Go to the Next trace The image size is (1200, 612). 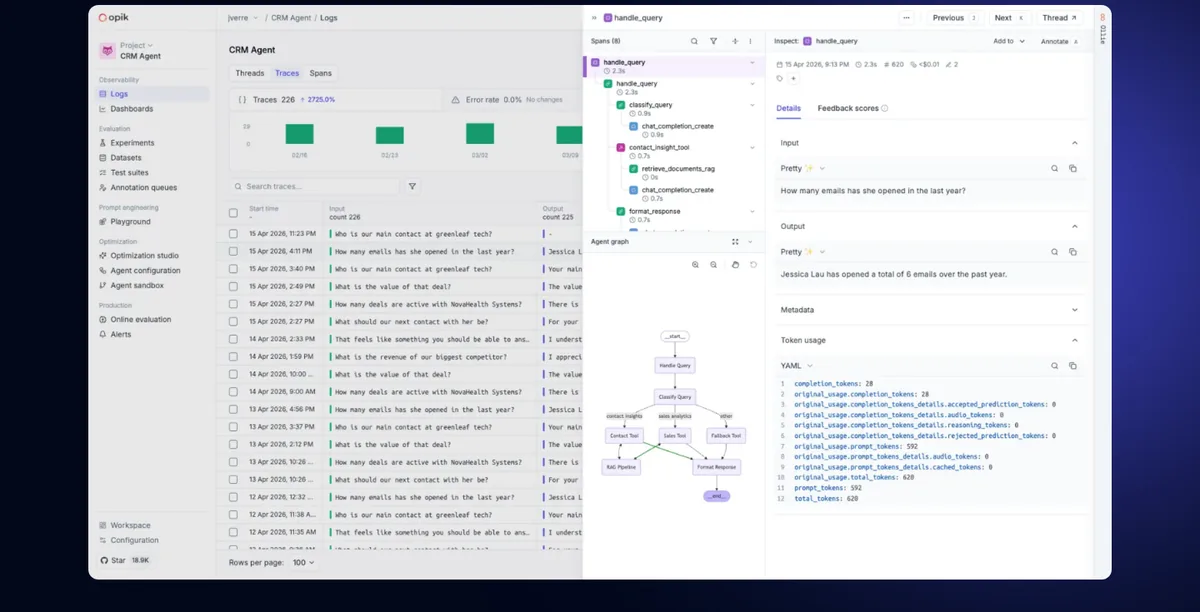coord(1008,18)
